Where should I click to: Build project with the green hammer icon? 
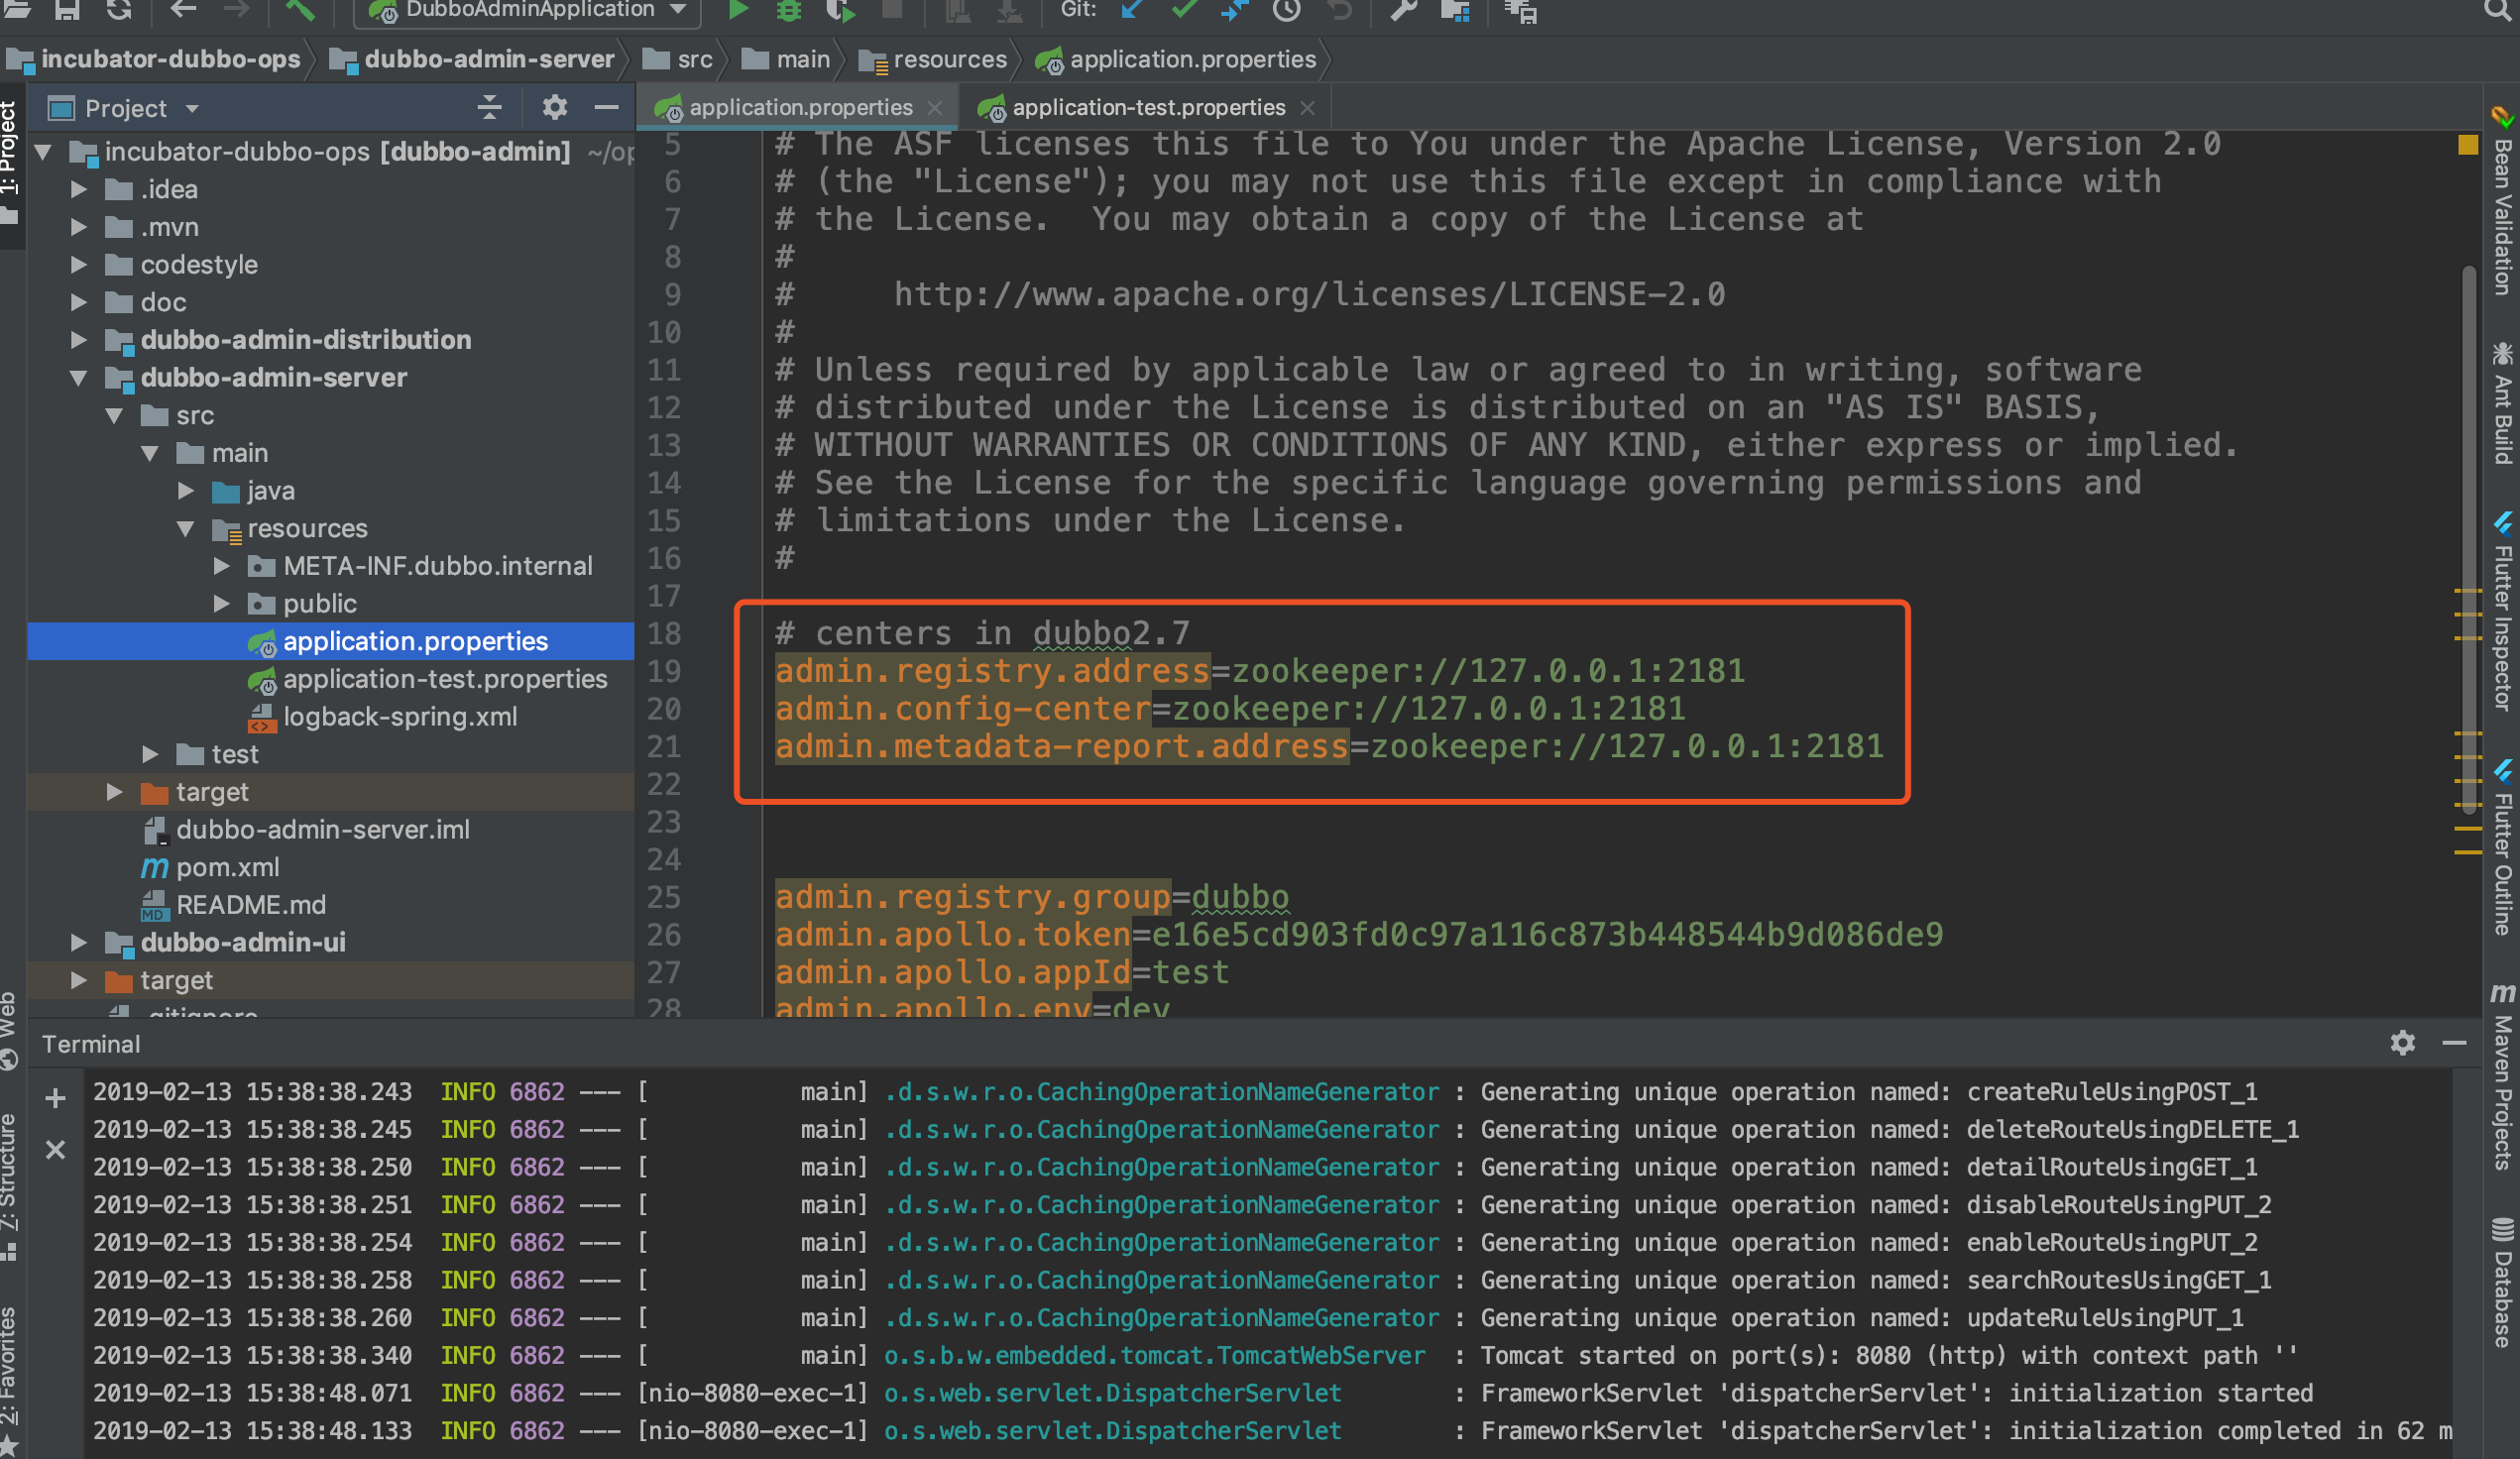click(x=300, y=10)
